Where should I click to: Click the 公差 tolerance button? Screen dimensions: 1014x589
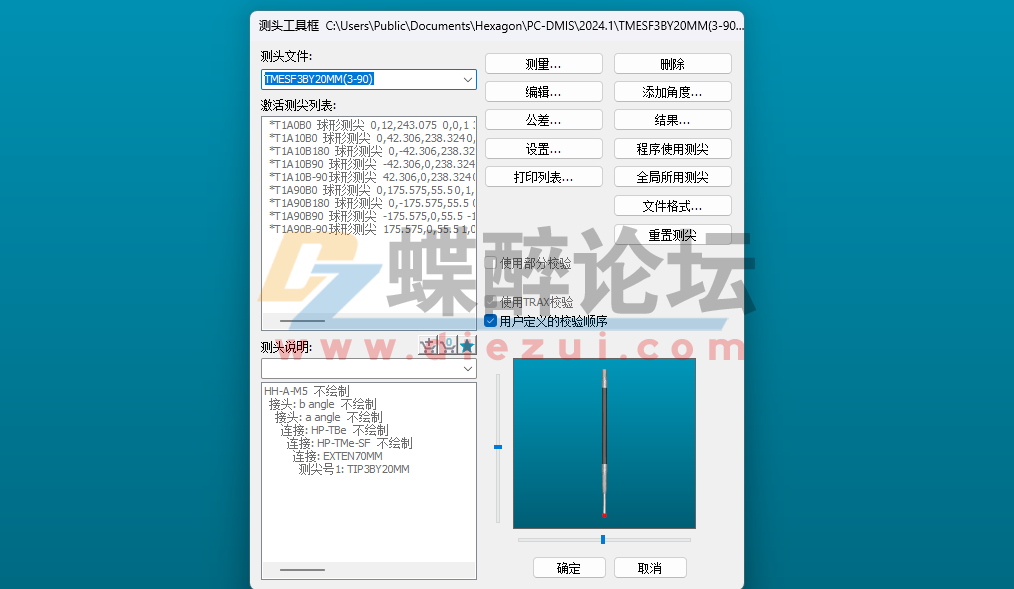(543, 119)
